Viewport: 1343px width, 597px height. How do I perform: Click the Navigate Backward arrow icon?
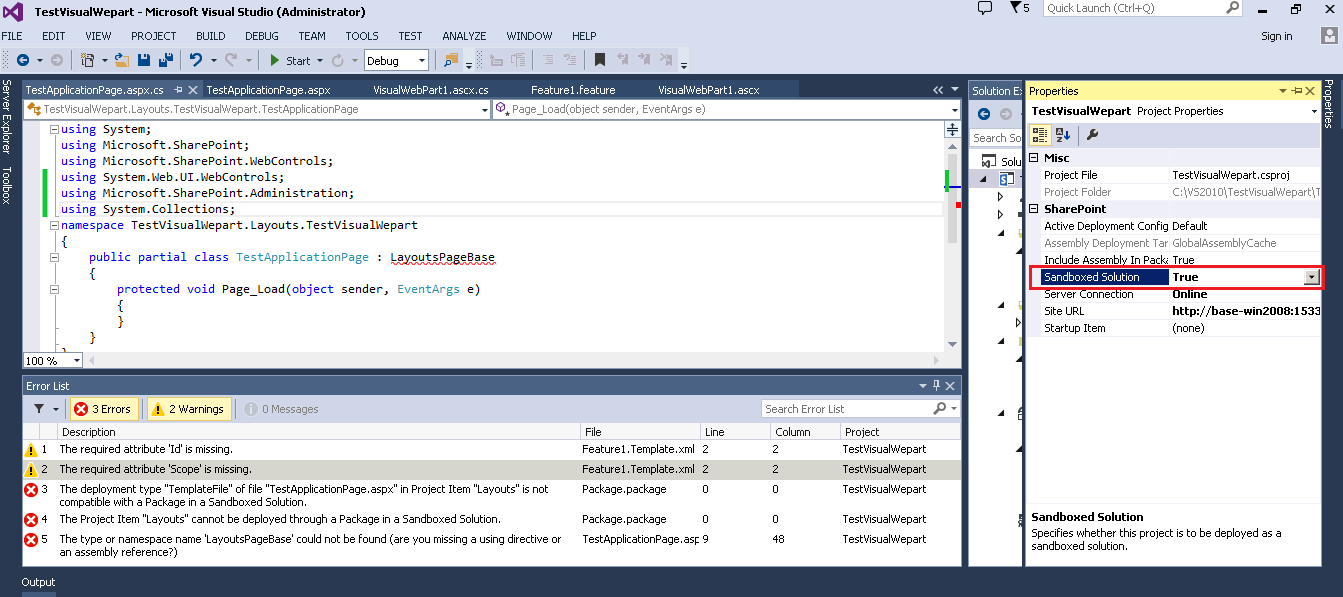22,60
